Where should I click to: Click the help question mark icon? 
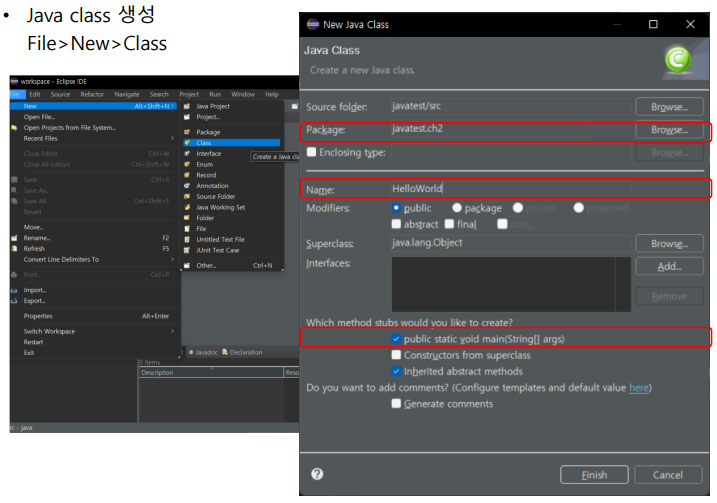317,474
